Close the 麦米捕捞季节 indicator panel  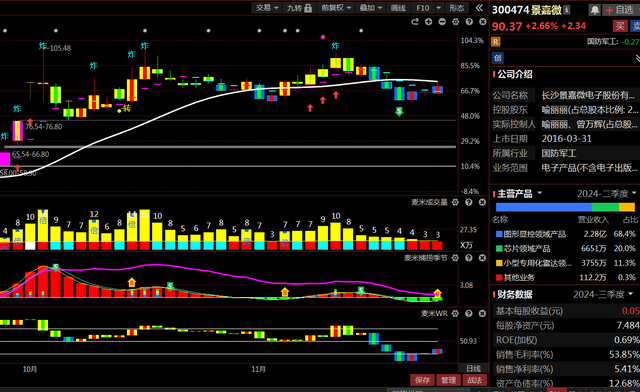(x=482, y=258)
